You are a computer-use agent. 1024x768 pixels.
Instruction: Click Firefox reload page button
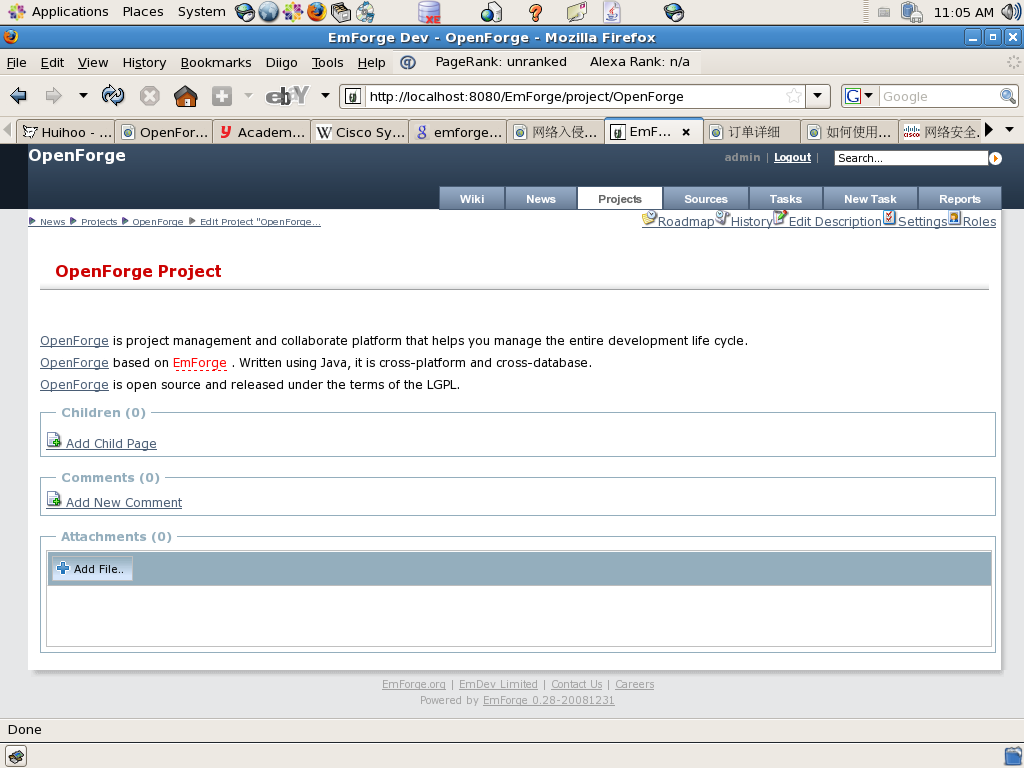coord(113,96)
